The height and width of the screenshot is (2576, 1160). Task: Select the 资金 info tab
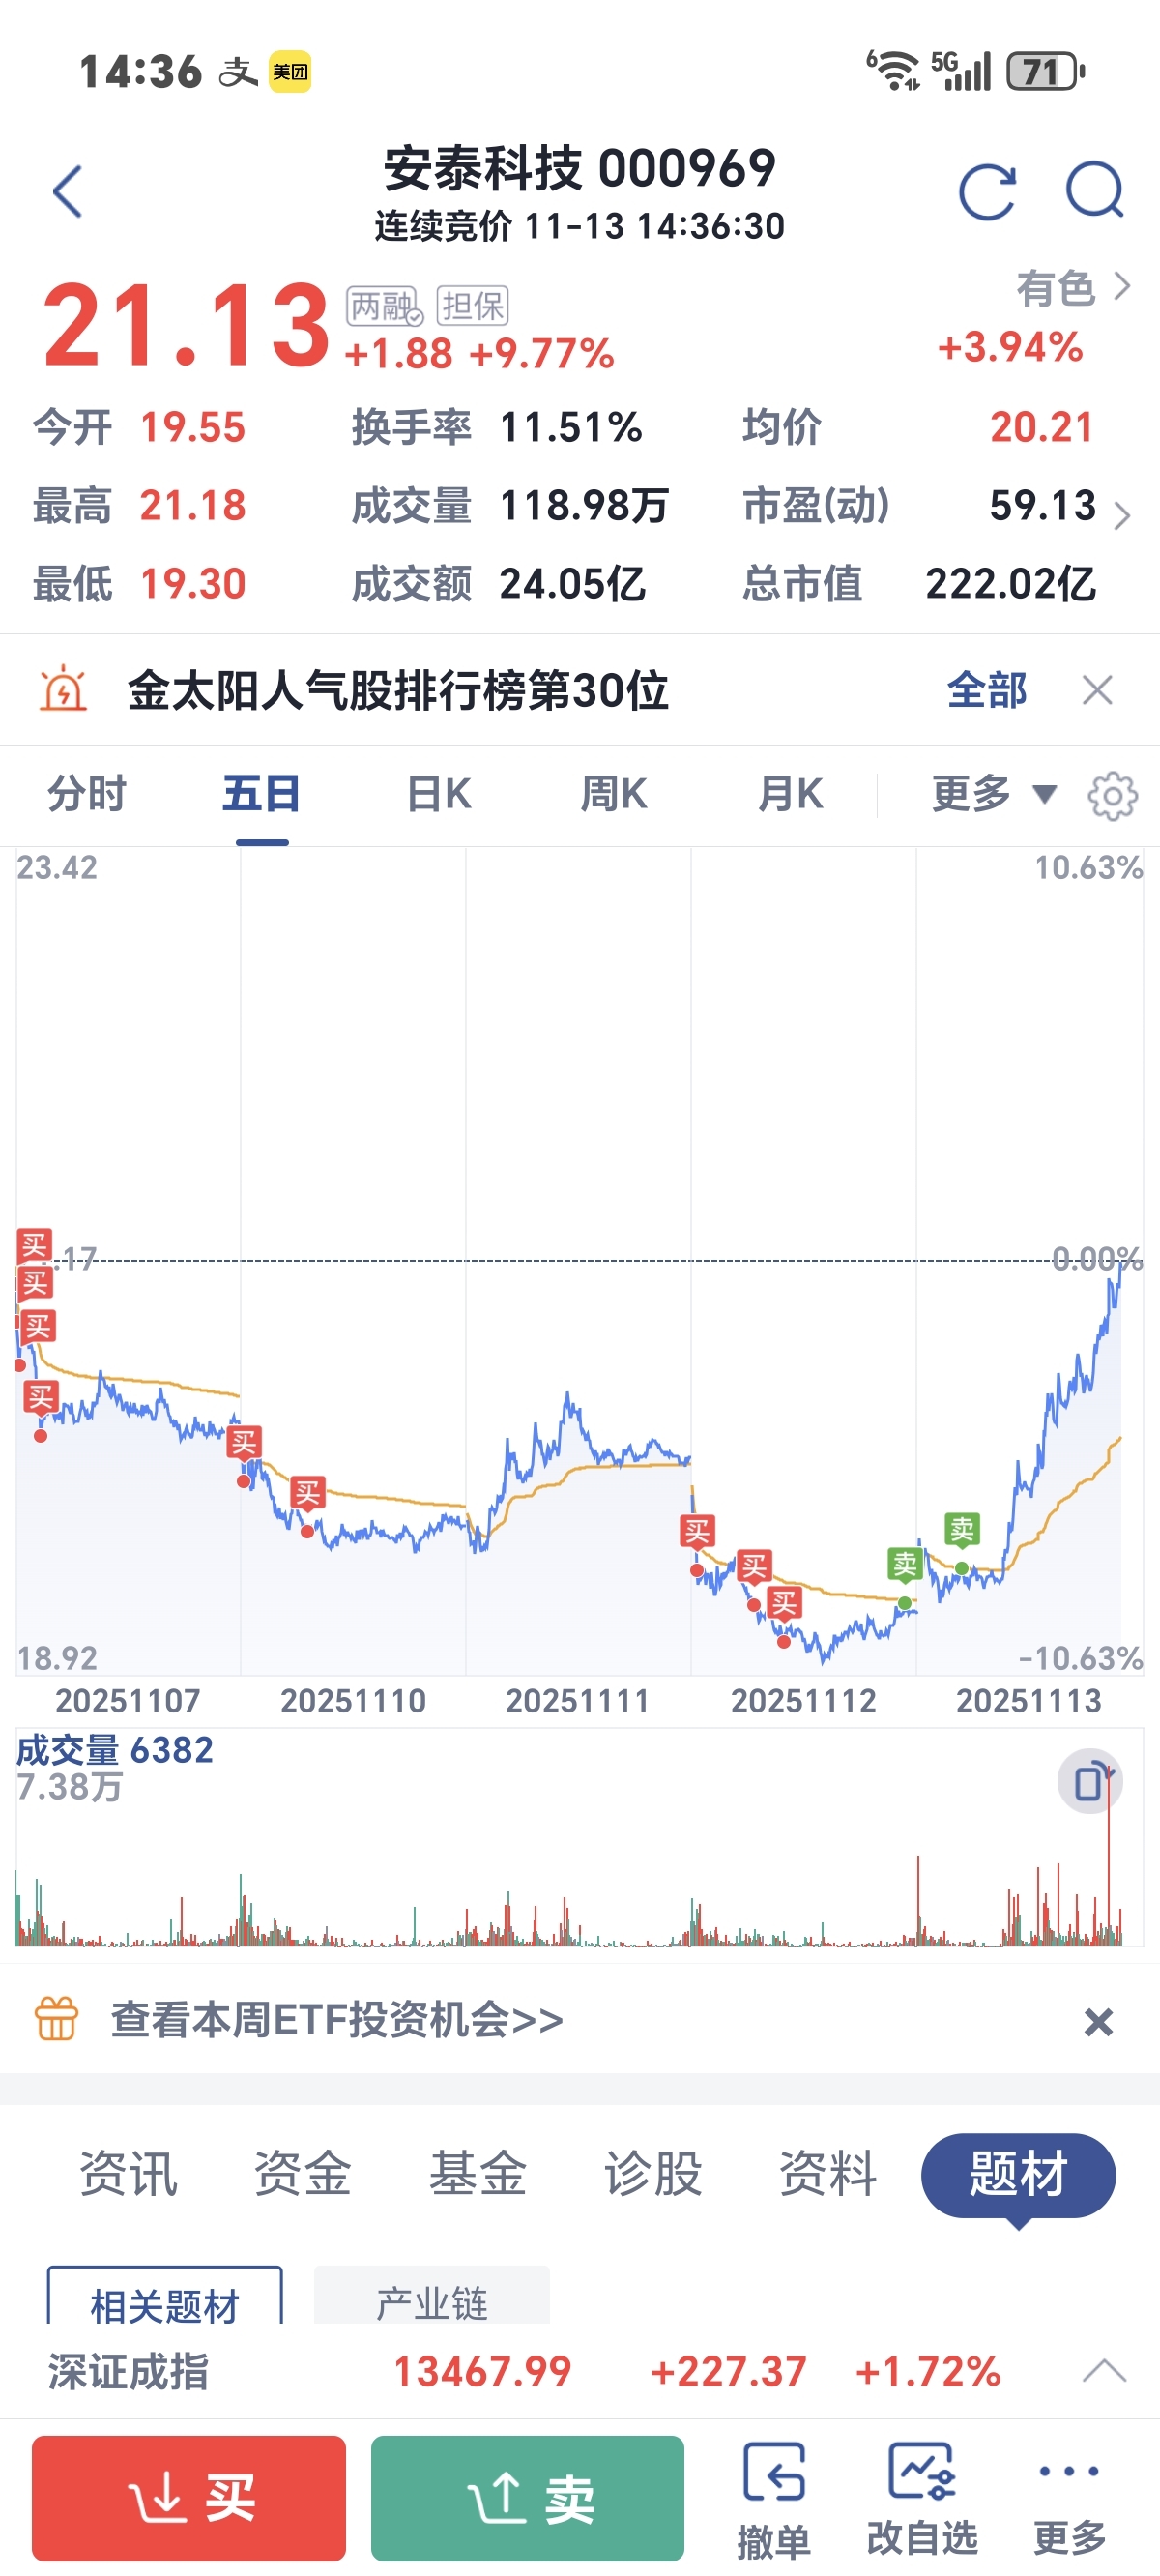pyautogui.click(x=302, y=2174)
